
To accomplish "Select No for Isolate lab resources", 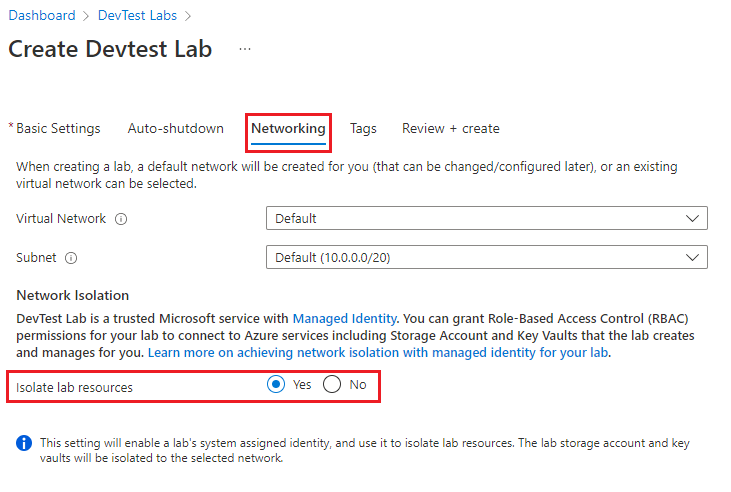I will [x=333, y=385].
